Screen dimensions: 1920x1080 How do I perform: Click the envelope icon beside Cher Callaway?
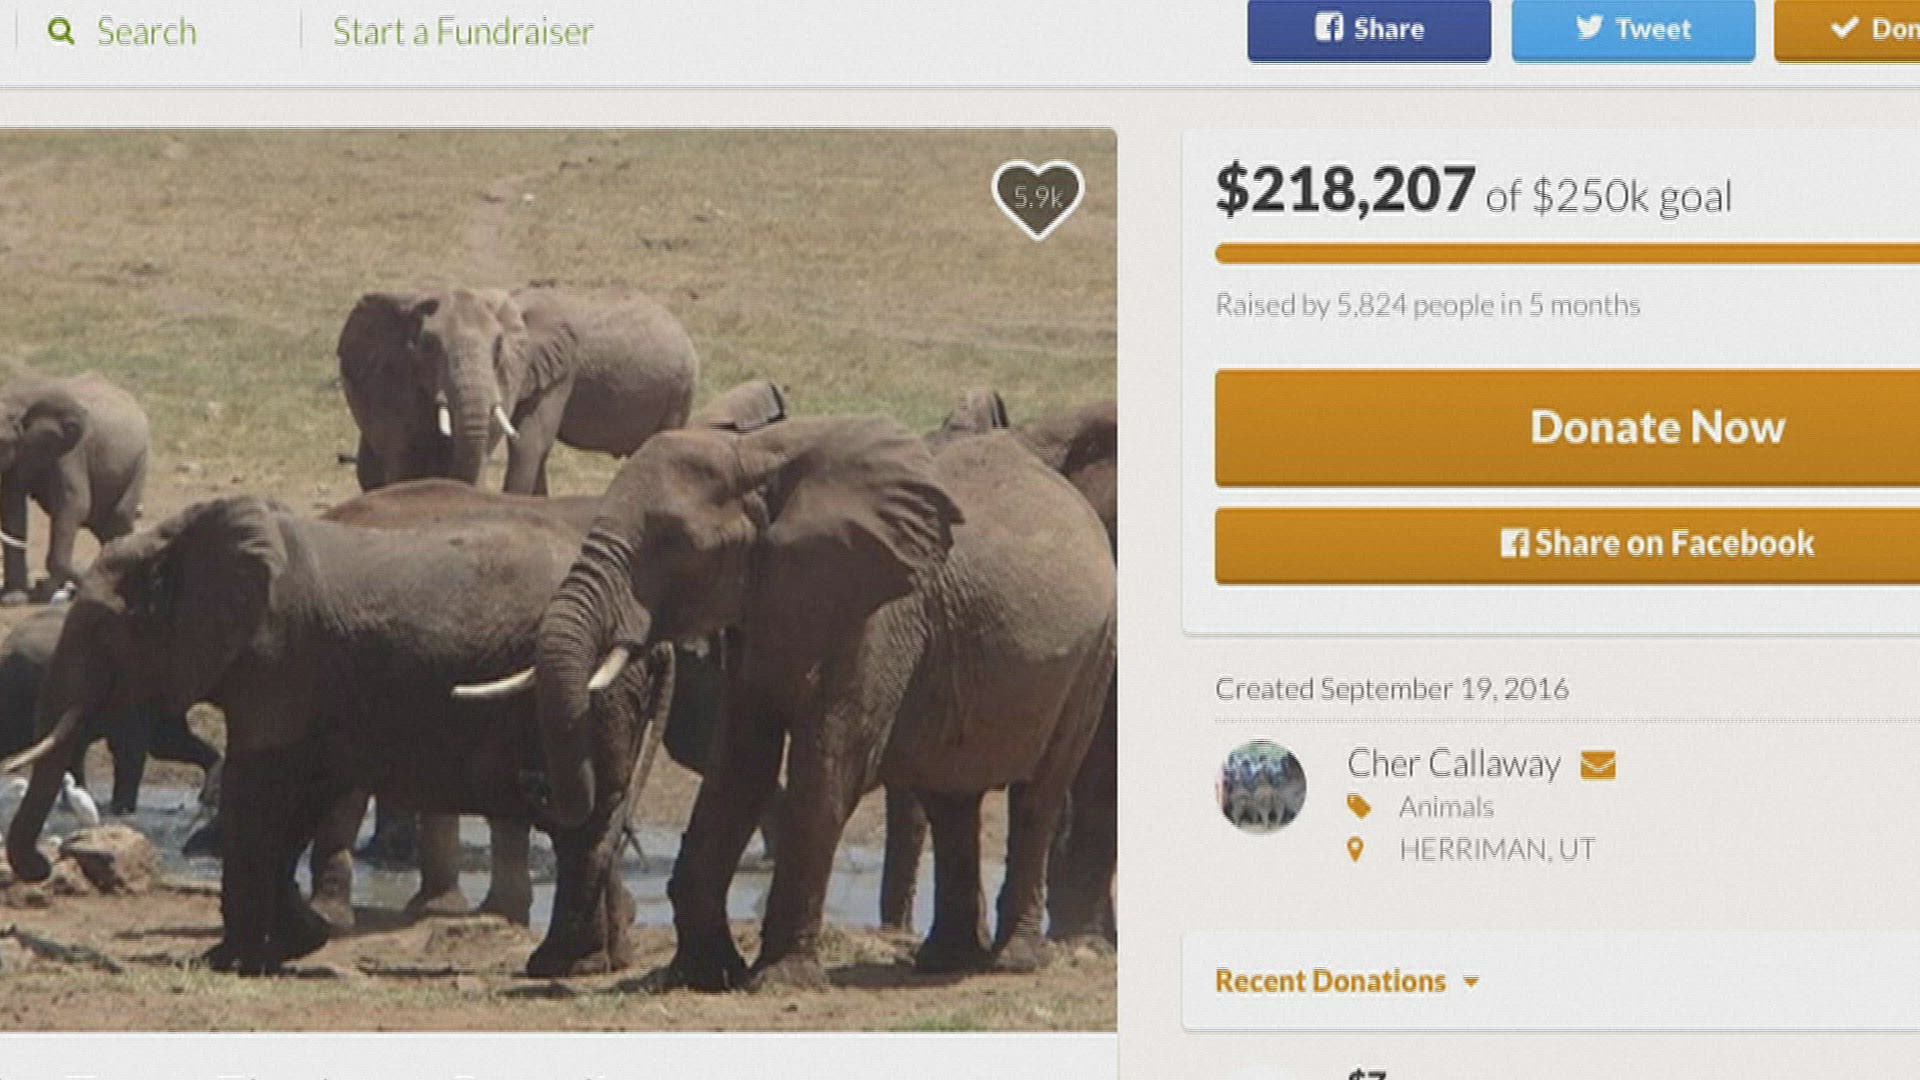1597,765
